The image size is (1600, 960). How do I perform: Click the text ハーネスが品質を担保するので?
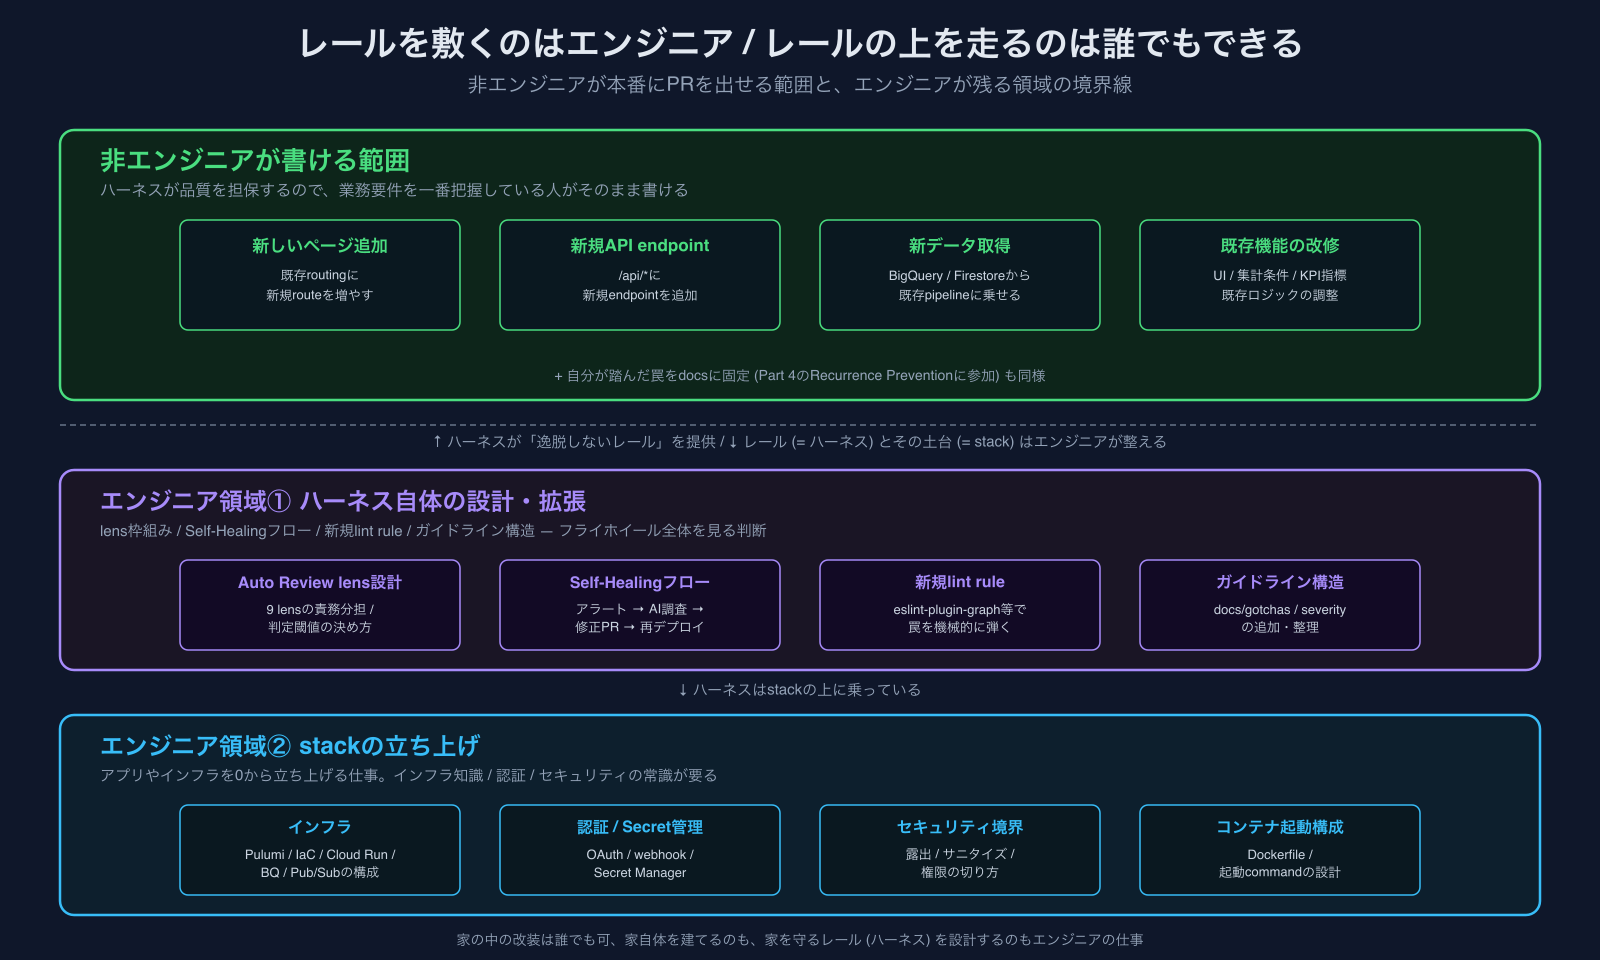[394, 190]
